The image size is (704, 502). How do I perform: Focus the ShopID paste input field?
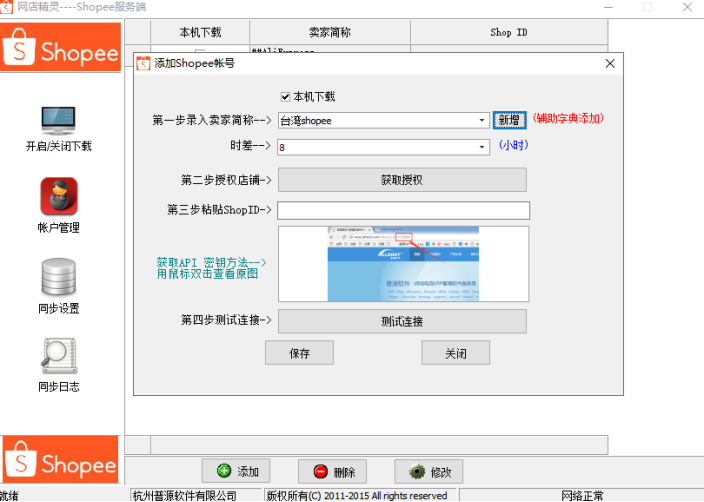[403, 211]
